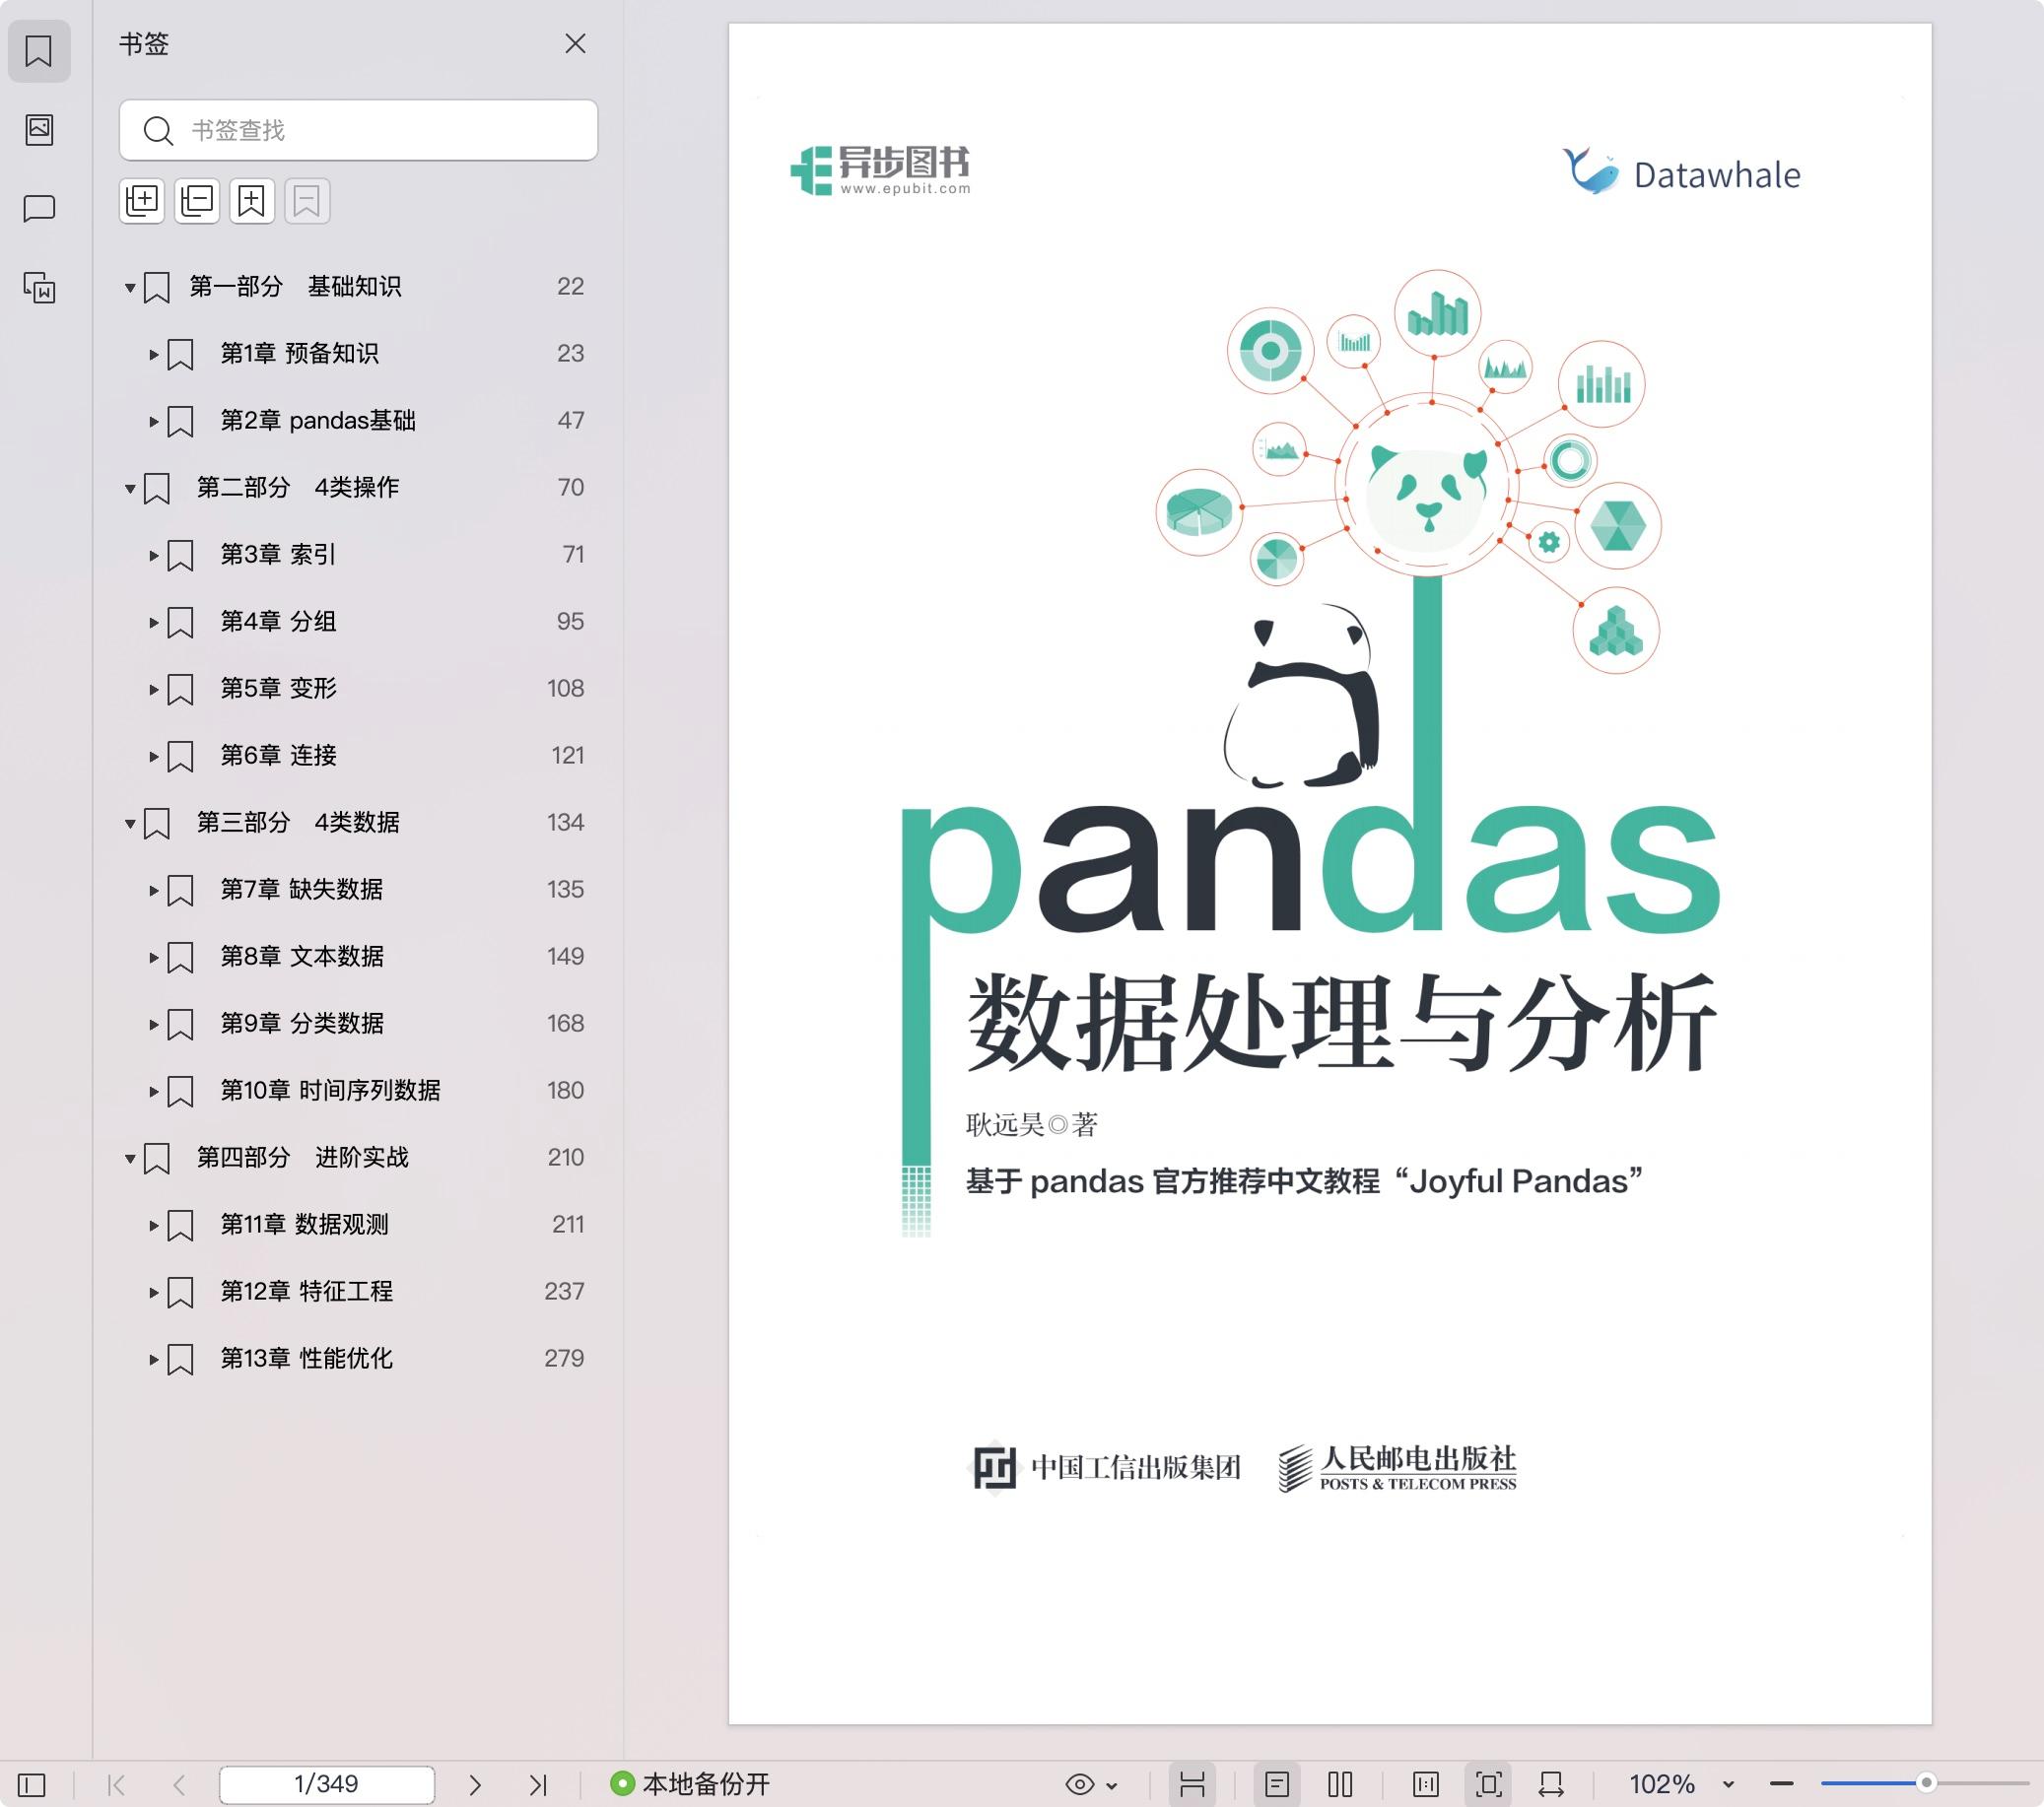Open the convert-to-Word panel icon in sidebar

click(x=39, y=288)
